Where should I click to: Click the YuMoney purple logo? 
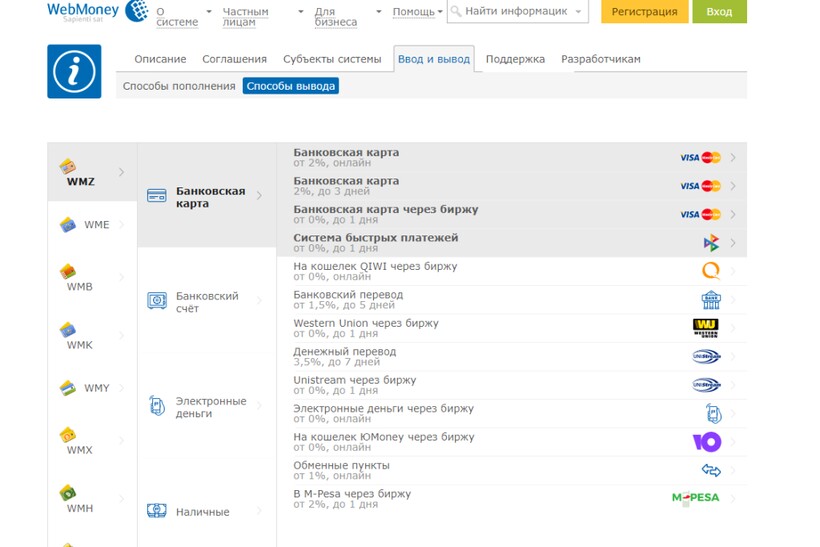coord(706,442)
